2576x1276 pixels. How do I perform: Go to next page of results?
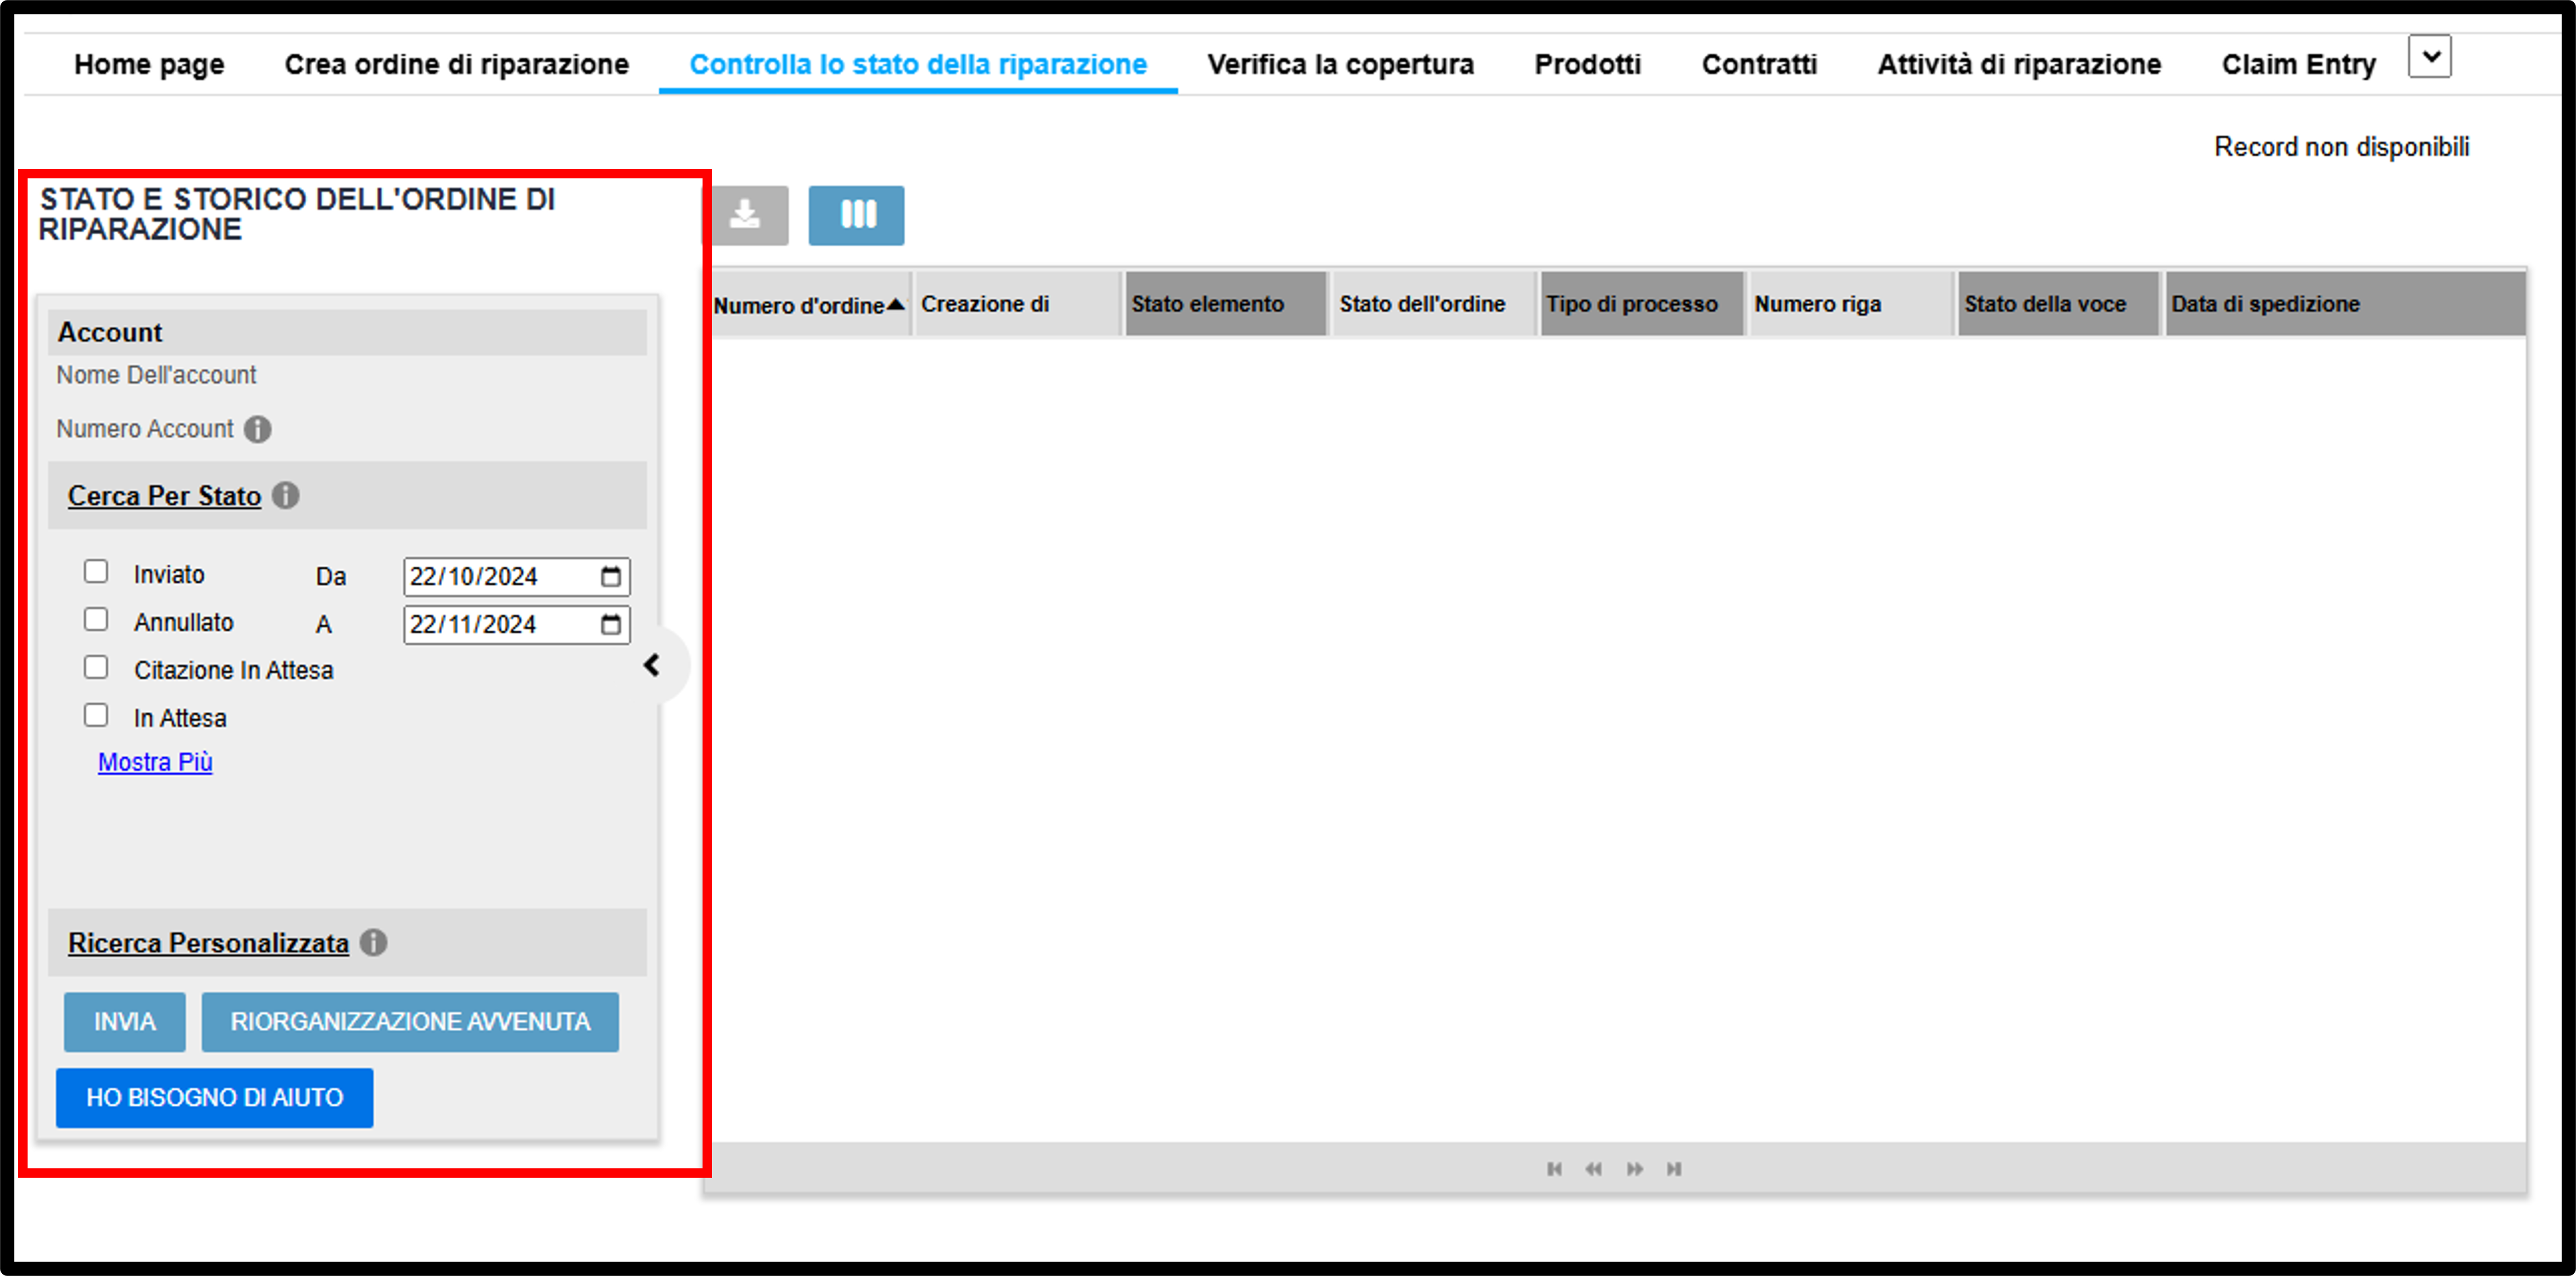1635,1168
